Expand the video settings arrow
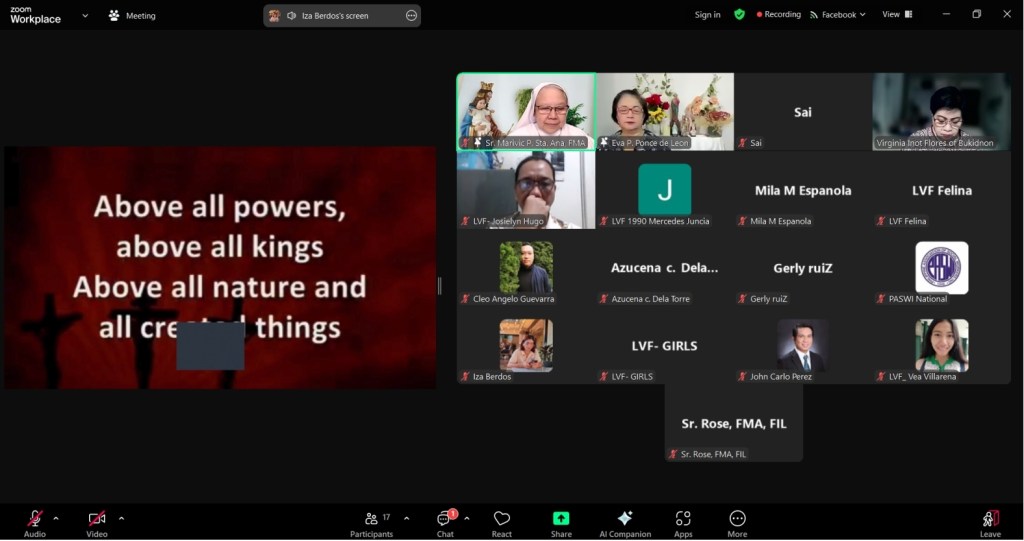Image resolution: width=1024 pixels, height=541 pixels. [121, 518]
